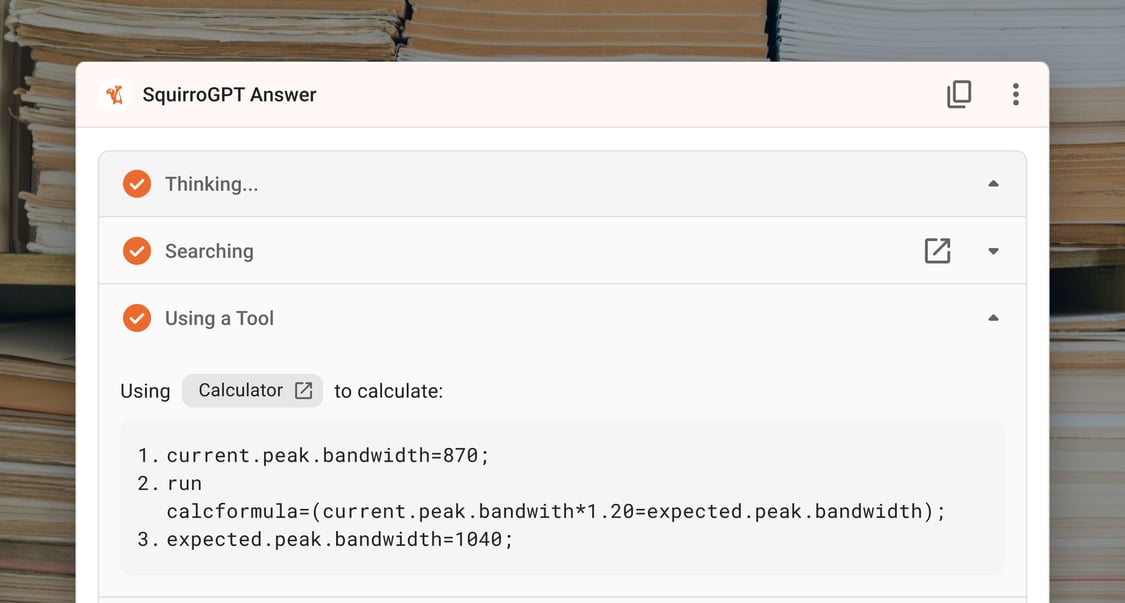This screenshot has height=603, width=1125.
Task: Click the orange checkmark beside Thinking
Action: point(137,184)
